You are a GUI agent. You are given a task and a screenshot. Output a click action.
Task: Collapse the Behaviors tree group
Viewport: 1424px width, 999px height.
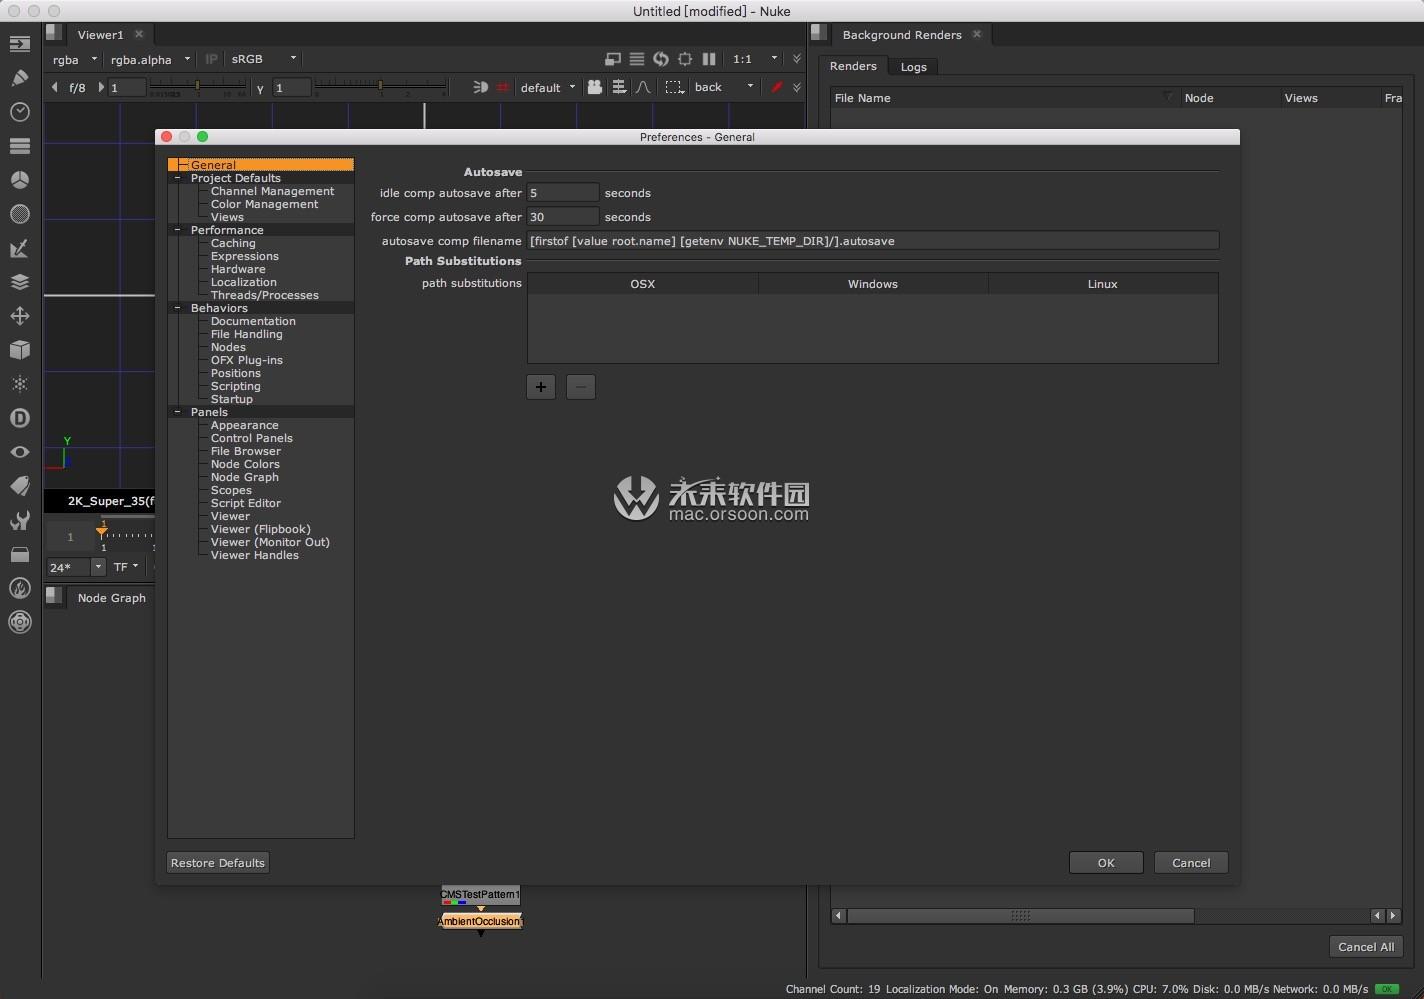pos(178,308)
